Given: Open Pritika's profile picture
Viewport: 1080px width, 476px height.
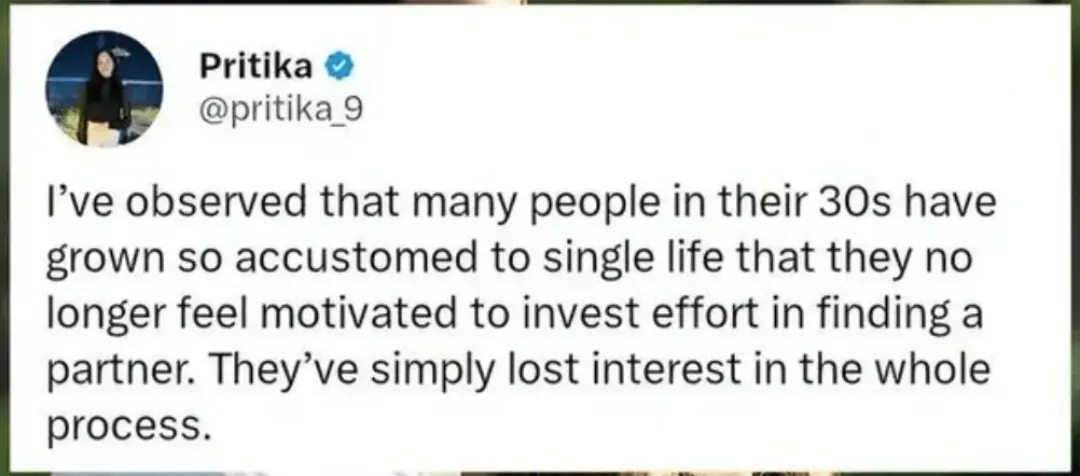Looking at the screenshot, I should (x=105, y=89).
